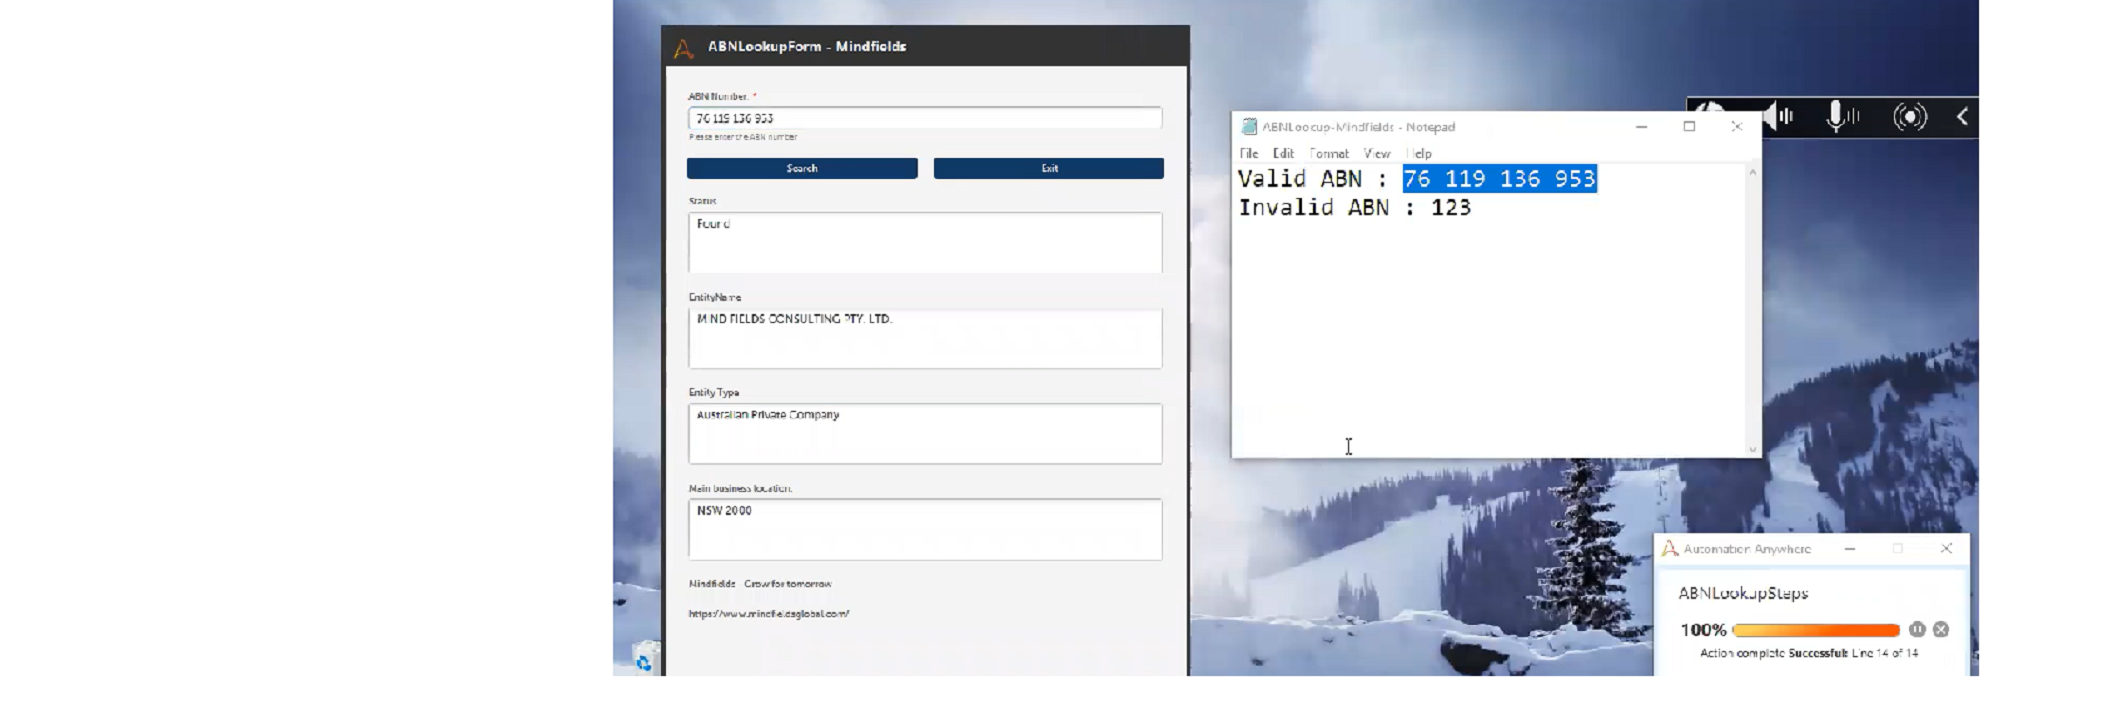Collapse the recorder bar with the arrow
Image resolution: width=2123 pixels, height=720 pixels.
point(1962,117)
